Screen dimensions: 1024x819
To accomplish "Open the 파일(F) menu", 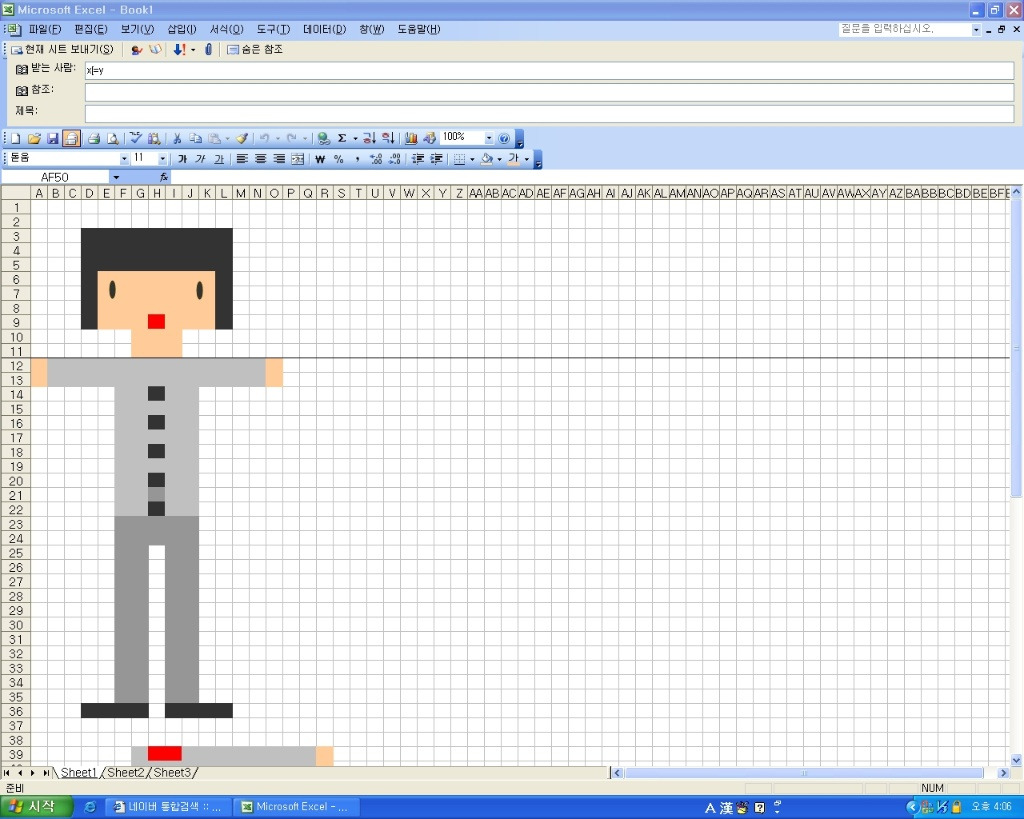I will click(x=45, y=29).
